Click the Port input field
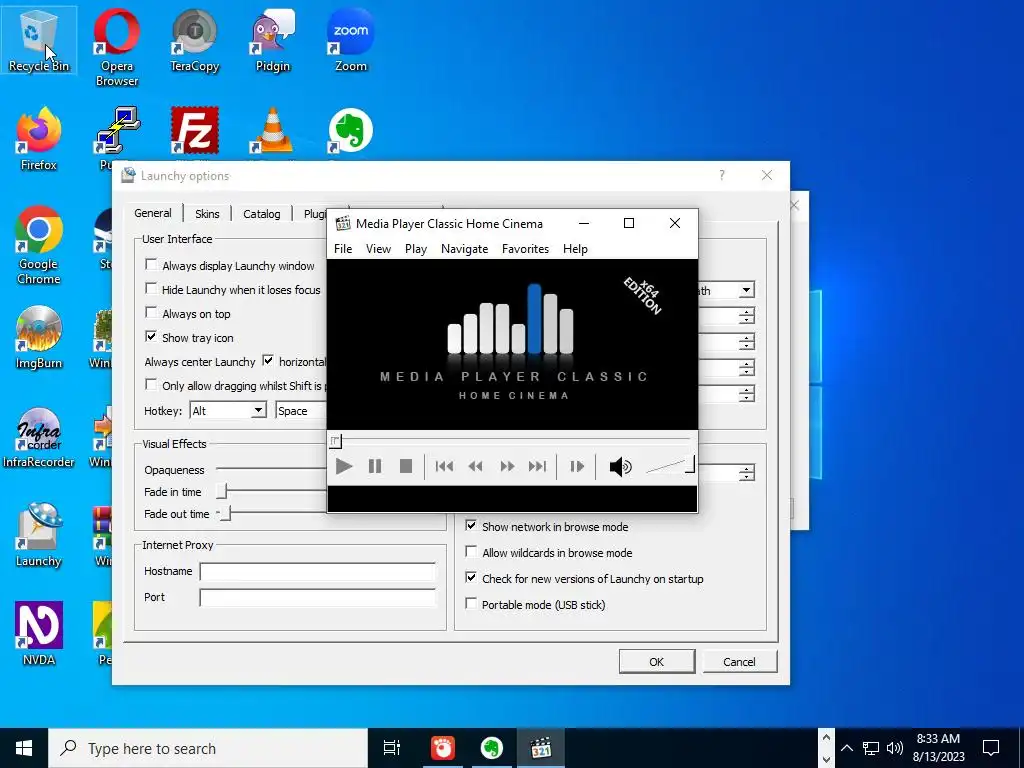 point(317,598)
